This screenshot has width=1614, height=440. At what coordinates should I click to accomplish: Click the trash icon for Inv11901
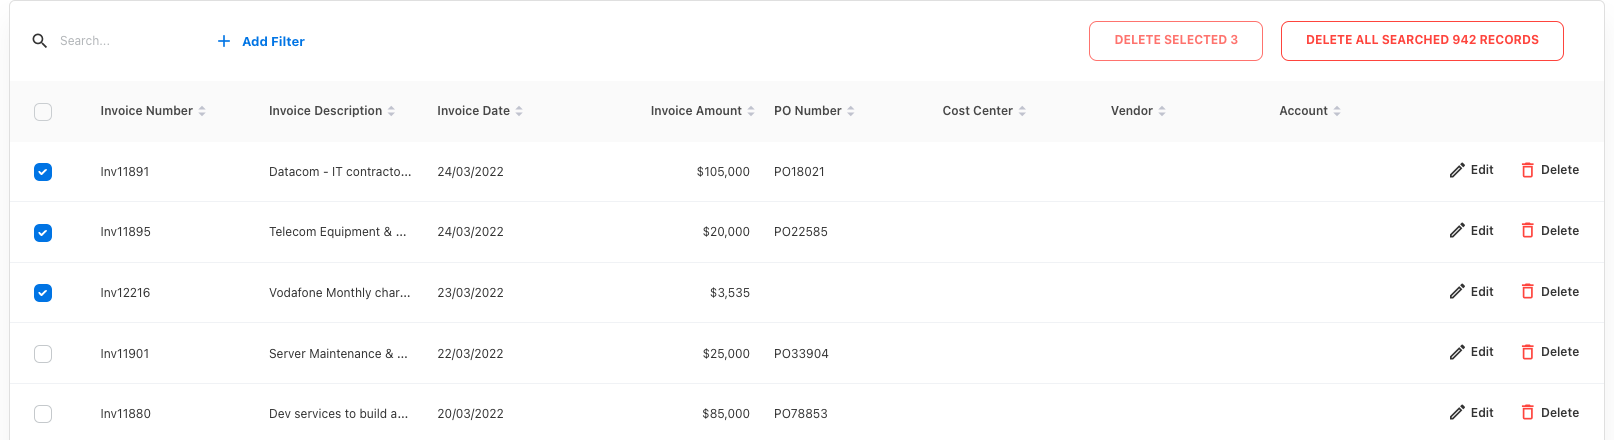1527,352
